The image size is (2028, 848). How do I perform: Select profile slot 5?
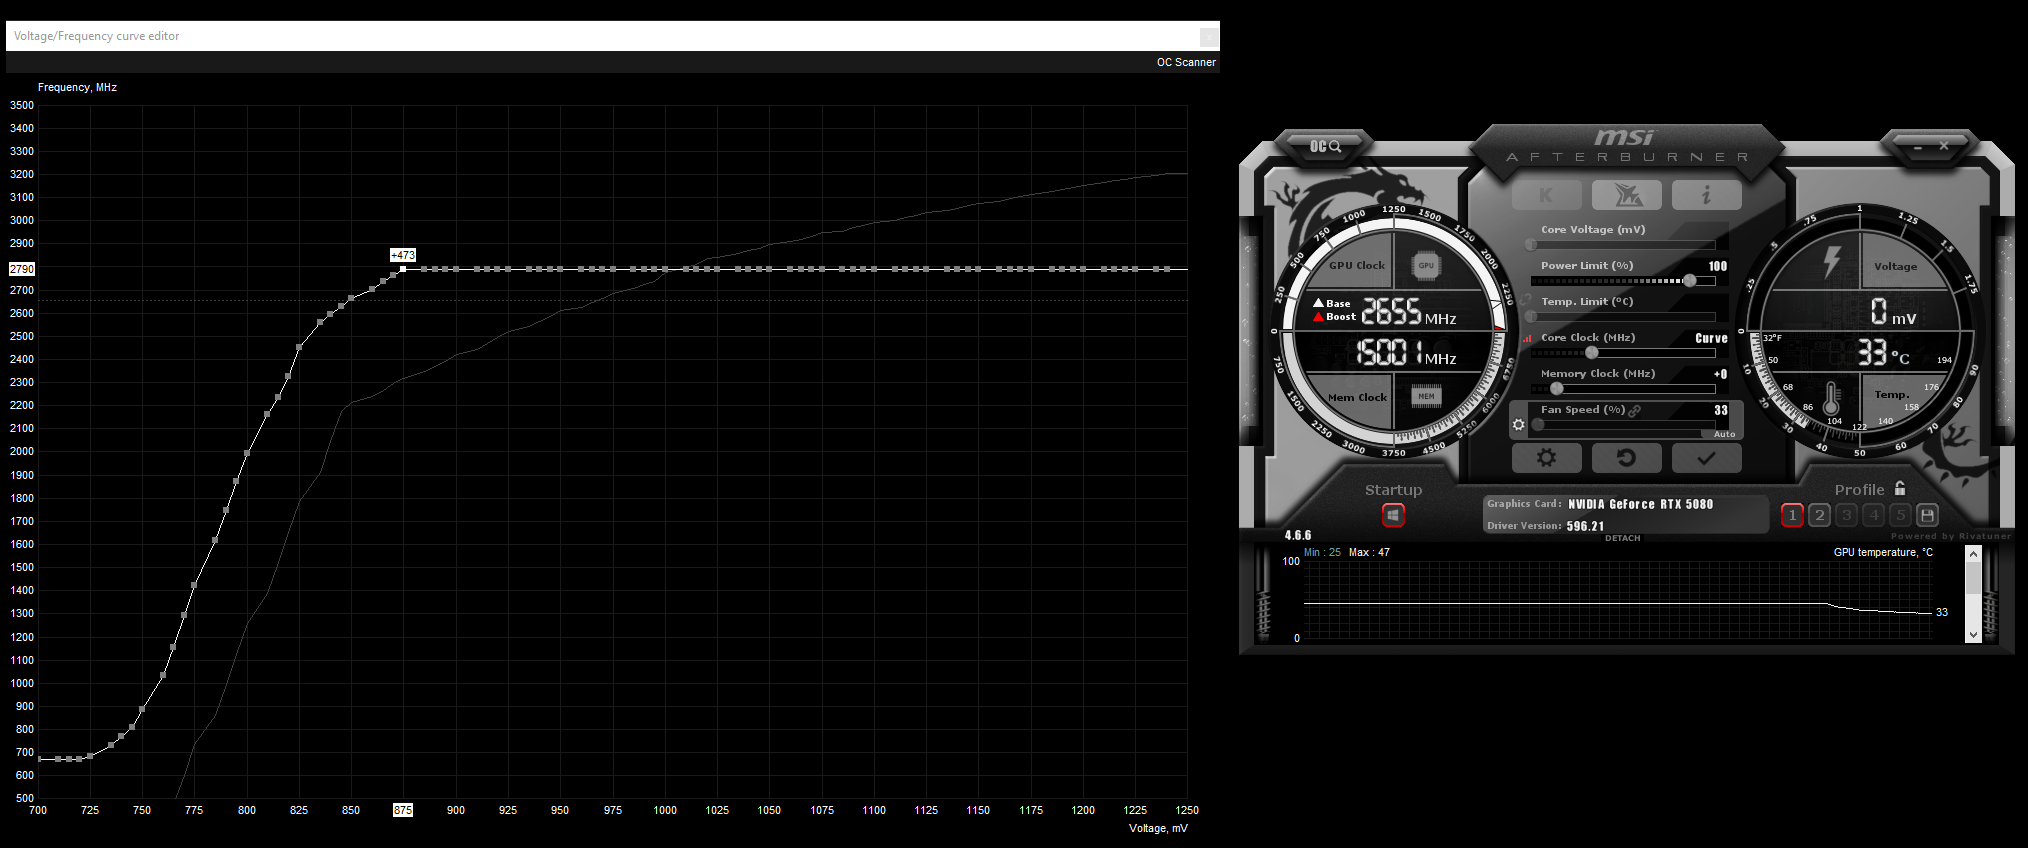pos(1901,515)
